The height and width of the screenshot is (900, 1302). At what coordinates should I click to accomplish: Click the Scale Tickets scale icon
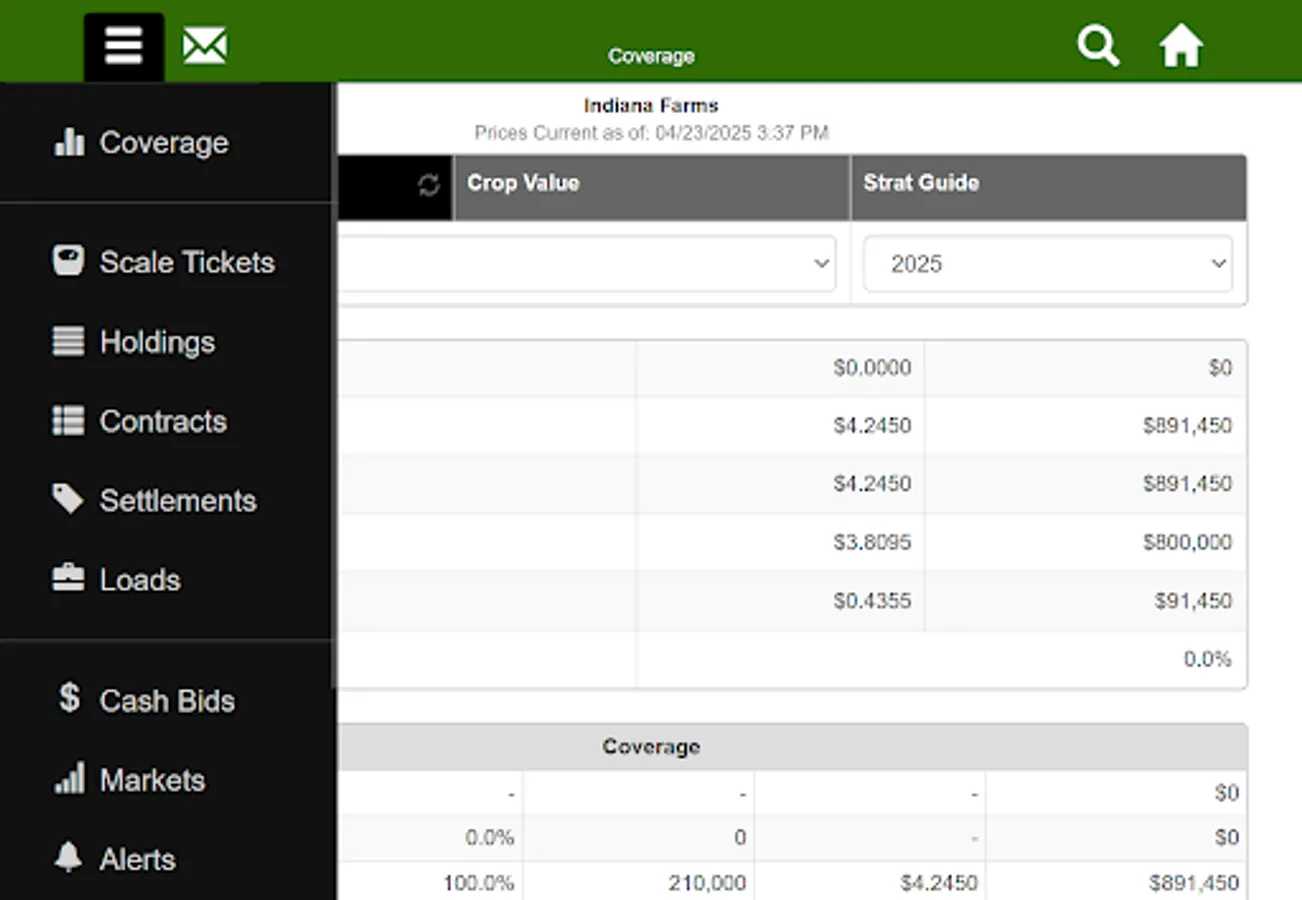pos(68,262)
